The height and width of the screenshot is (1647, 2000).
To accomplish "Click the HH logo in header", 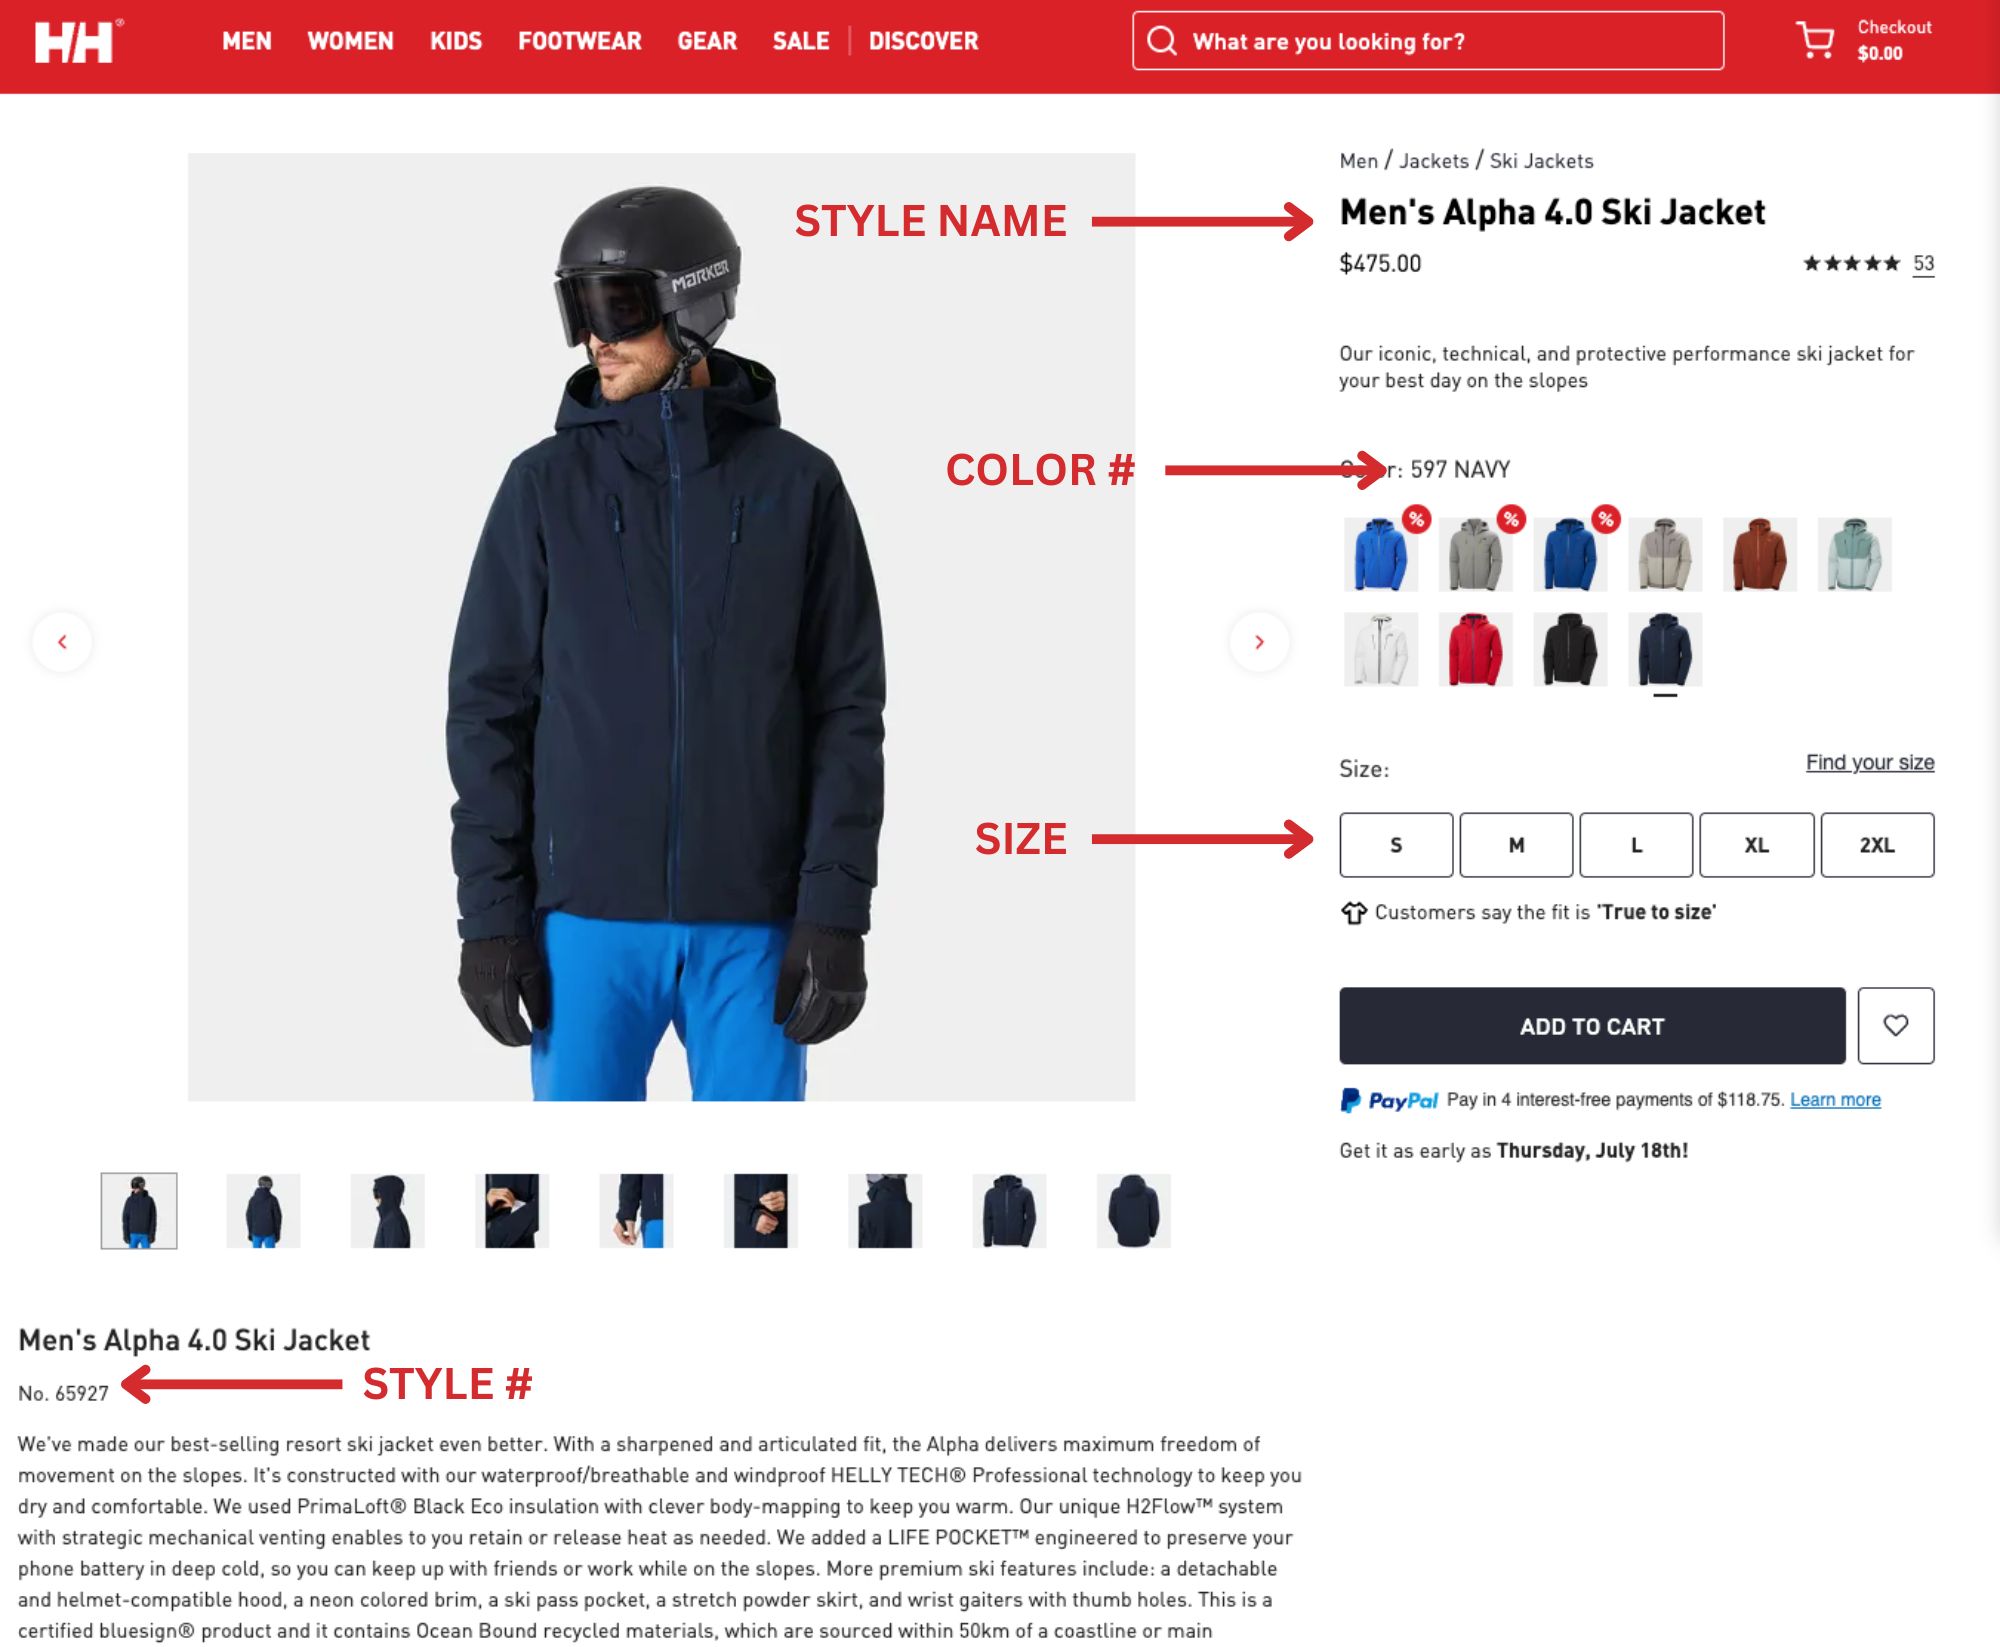I will click(78, 41).
